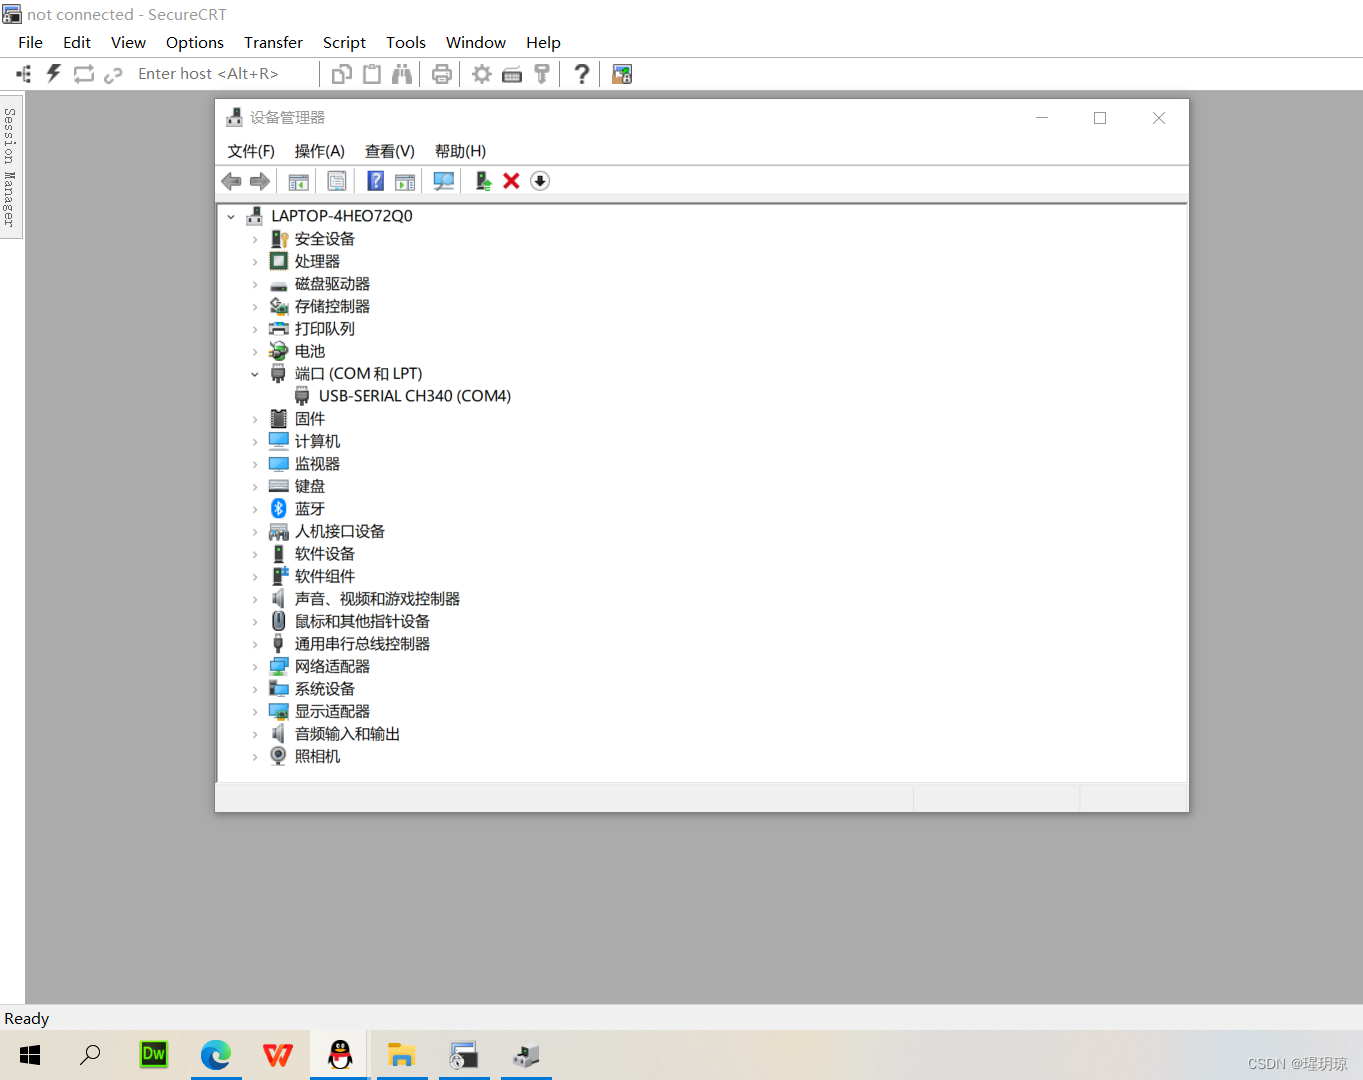
Task: Select the 人机接口设备 tree item
Action: tap(340, 532)
